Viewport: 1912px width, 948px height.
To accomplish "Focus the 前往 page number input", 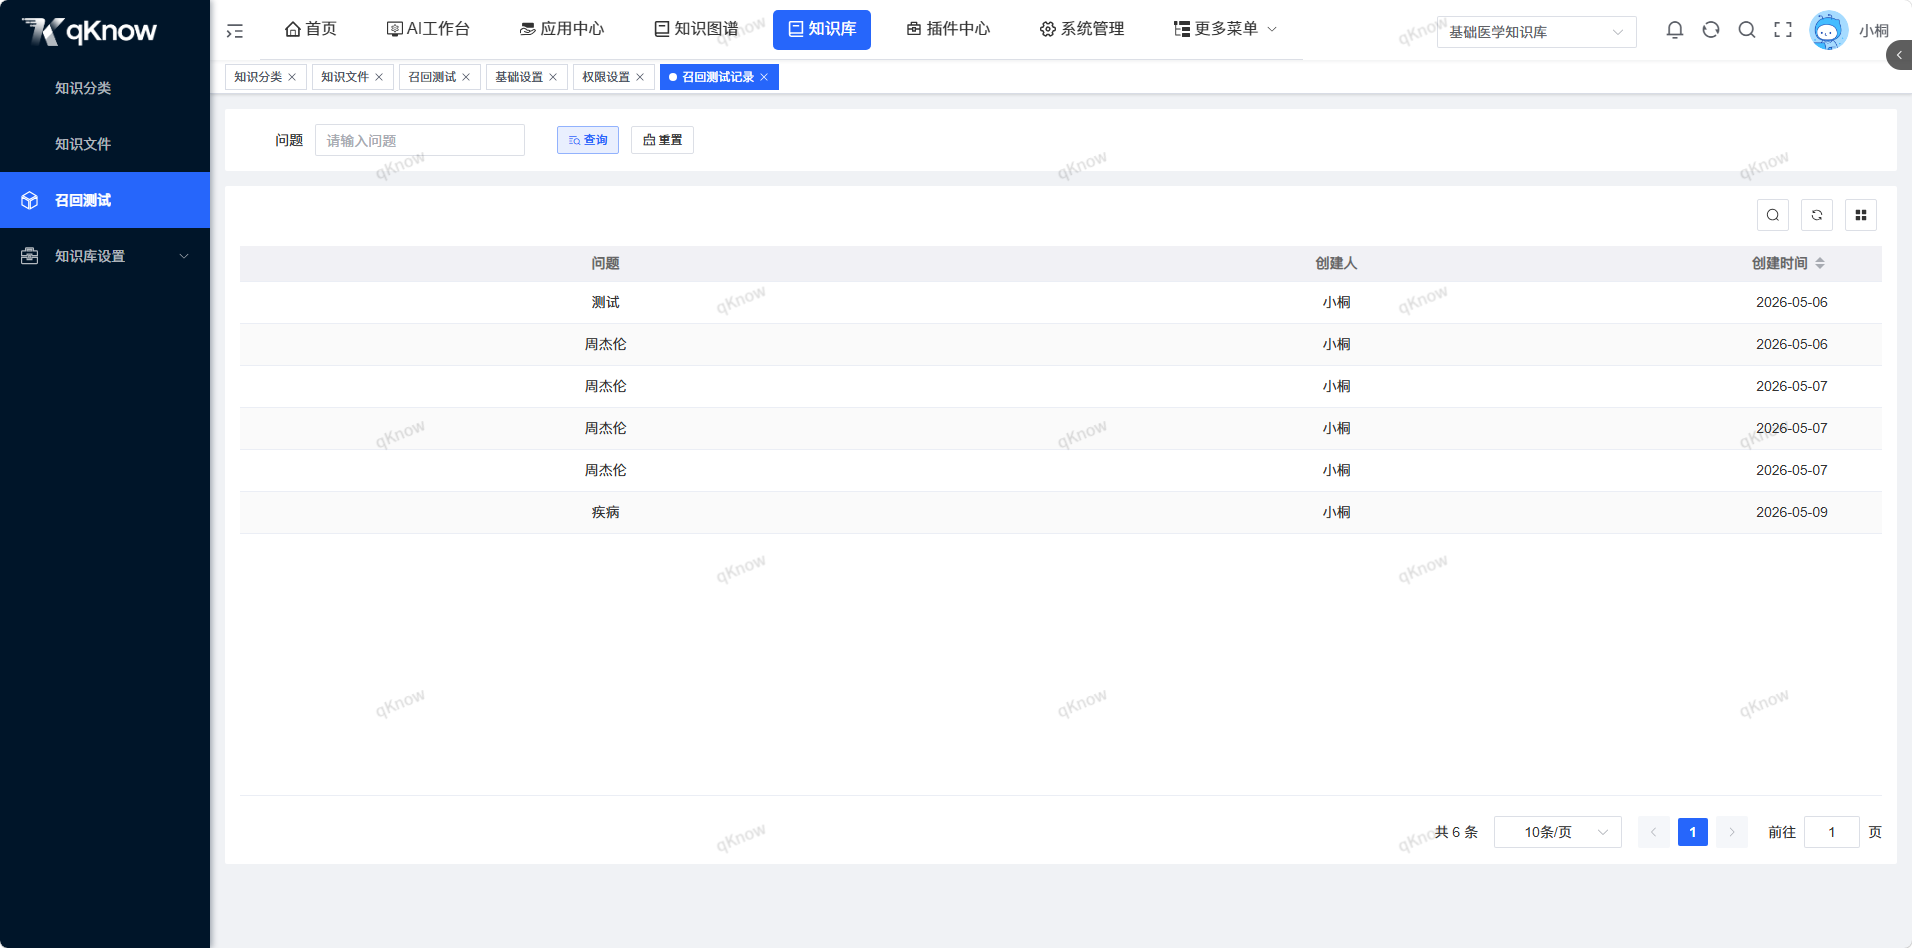I will tap(1832, 832).
